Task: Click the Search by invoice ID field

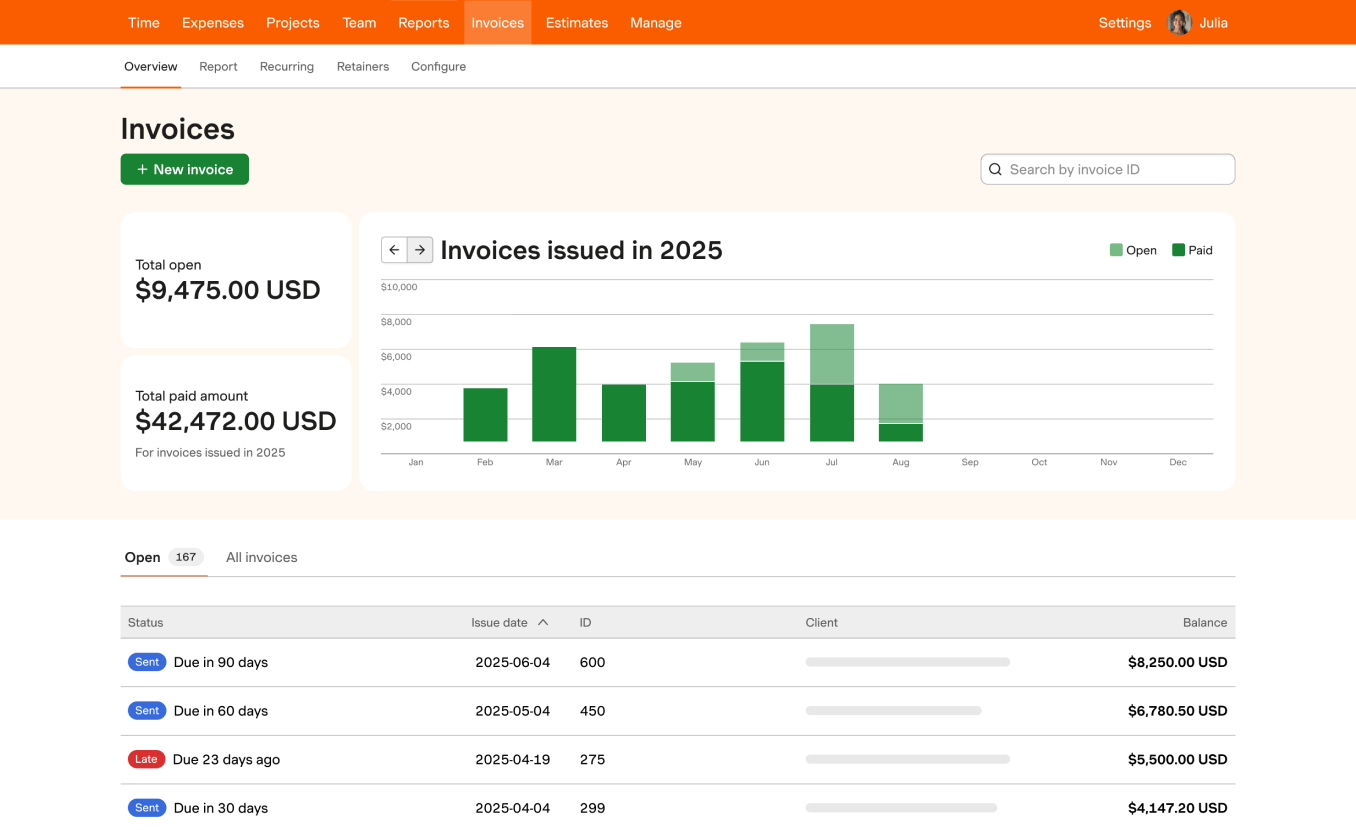Action: pyautogui.click(x=1107, y=169)
